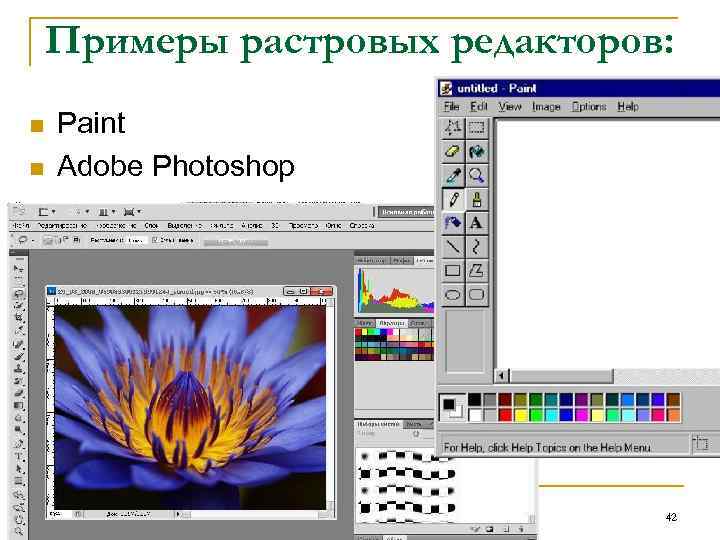Viewport: 720px width, 540px height.
Task: Select the Rectangle shape tool in Paint
Action: pos(453,271)
